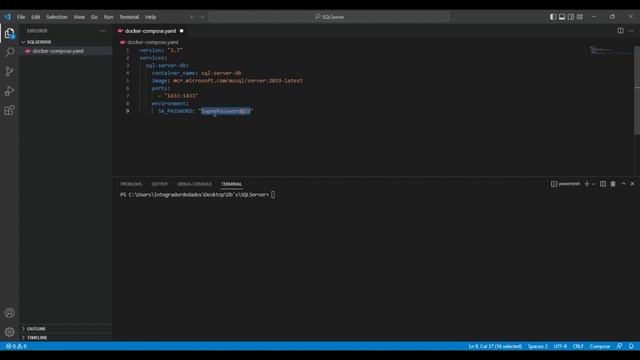
Task: Toggle primary side bar layout icon
Action: (x=553, y=17)
